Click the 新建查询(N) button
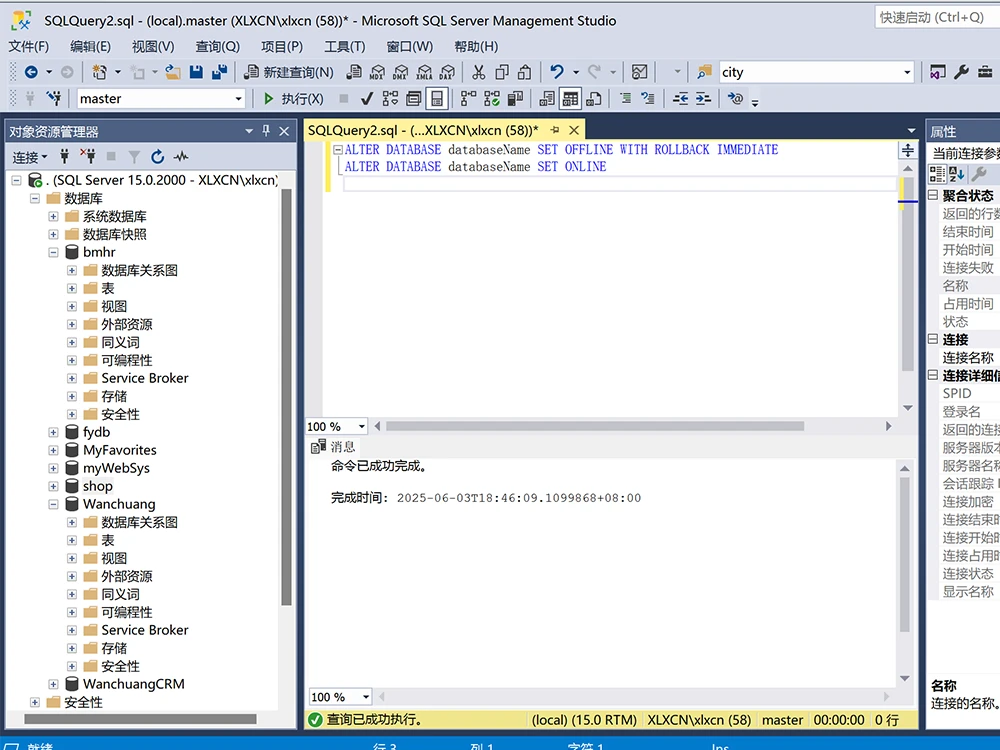Screen dimensions: 1000x750 (290, 72)
